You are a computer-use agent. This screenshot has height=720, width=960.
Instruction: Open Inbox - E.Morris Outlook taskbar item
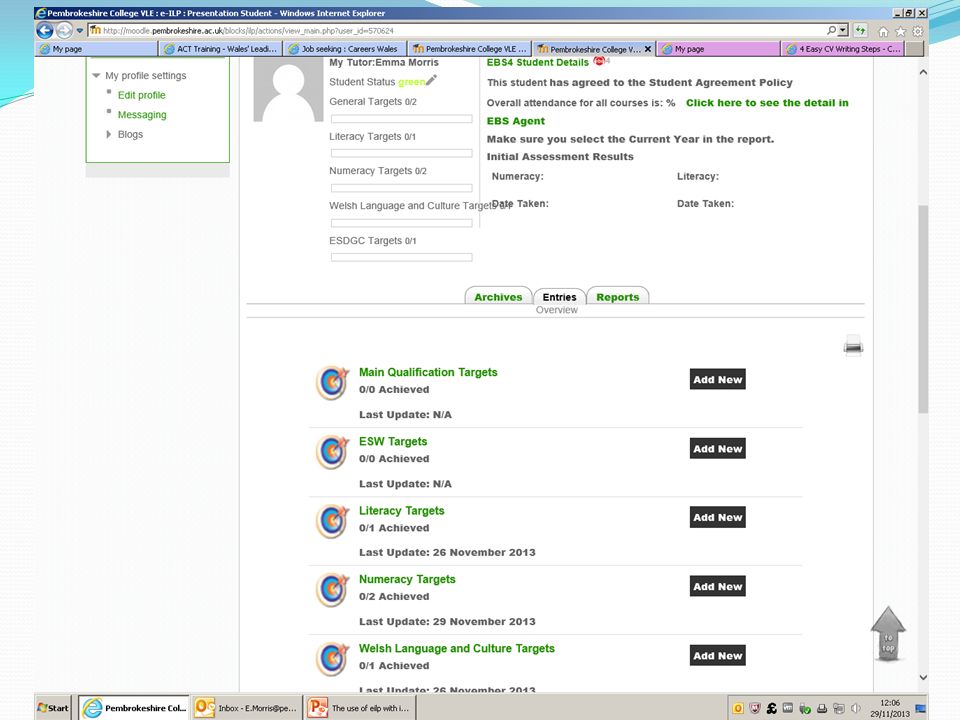click(x=247, y=708)
